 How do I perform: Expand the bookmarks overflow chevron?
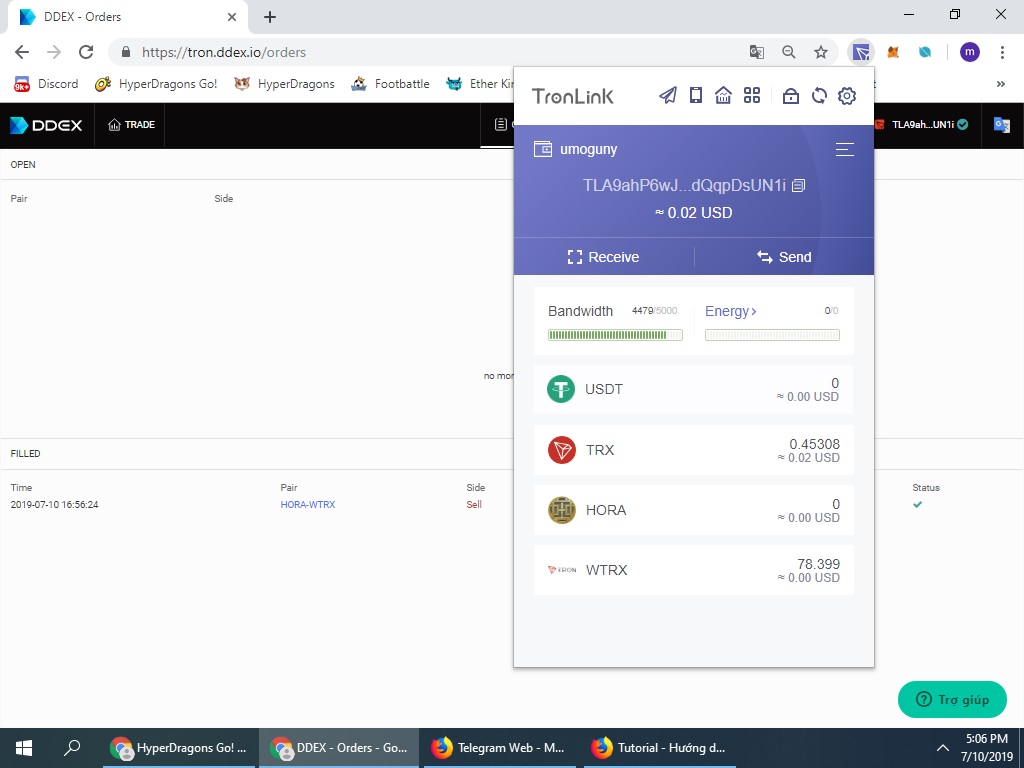1000,84
